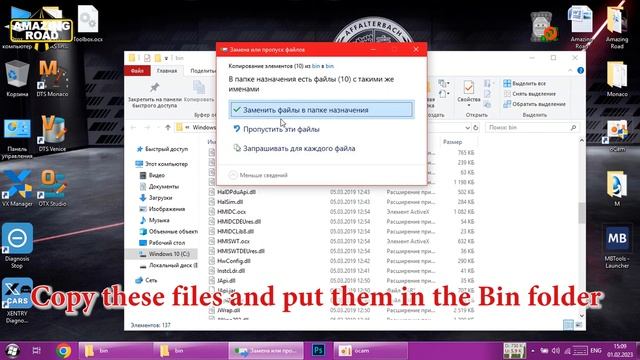640x360 pixels.
Task: Open the Файл tab in Explorer
Action: coord(137,71)
